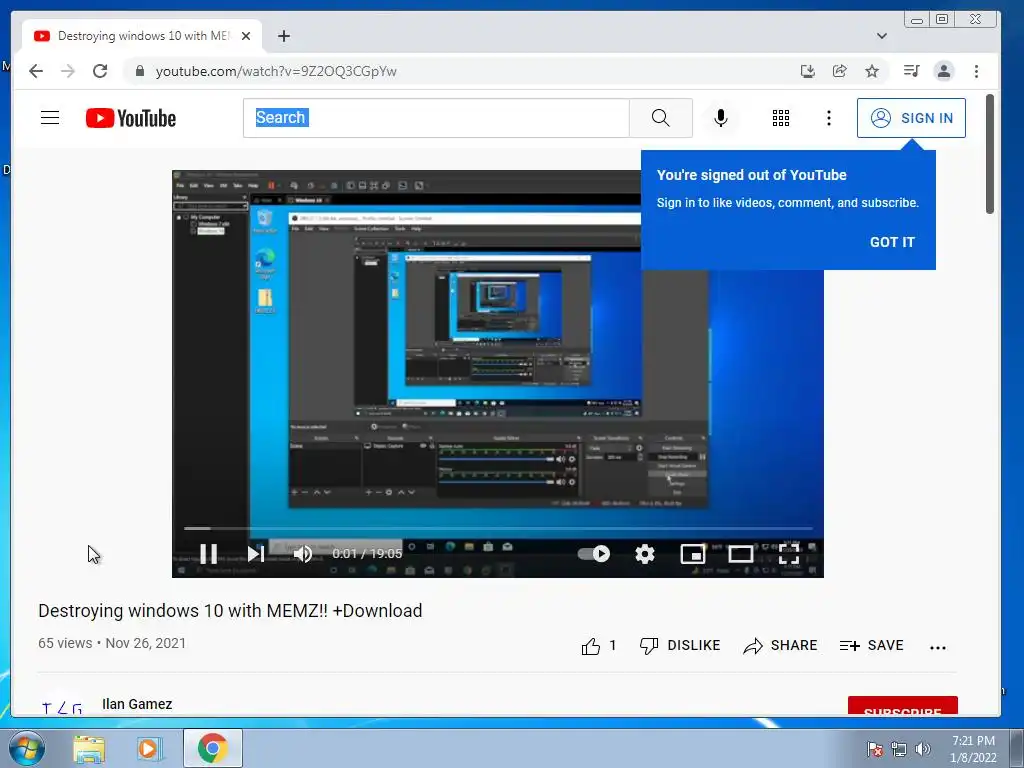Image resolution: width=1024 pixels, height=768 pixels.
Task: View site information lock icon
Action: coord(139,71)
